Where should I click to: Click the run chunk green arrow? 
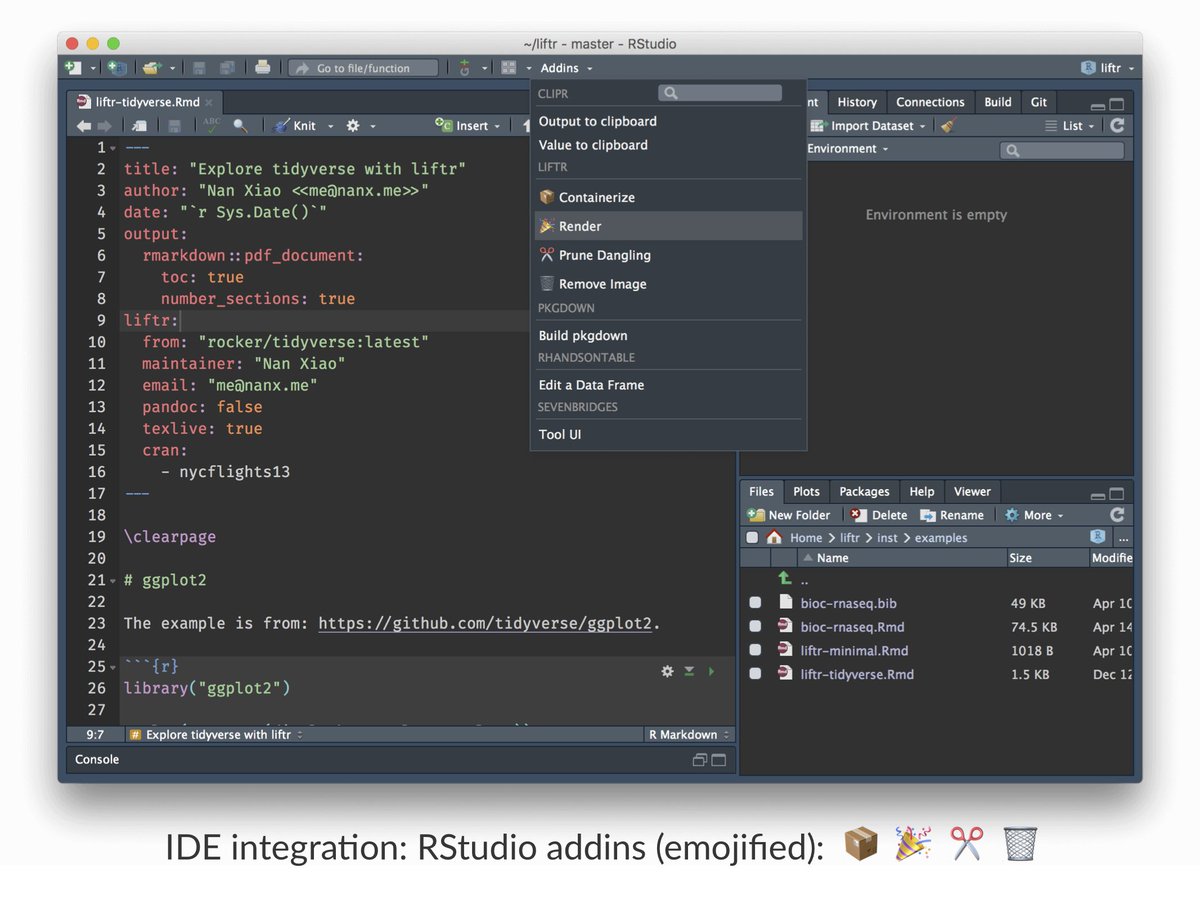point(712,671)
